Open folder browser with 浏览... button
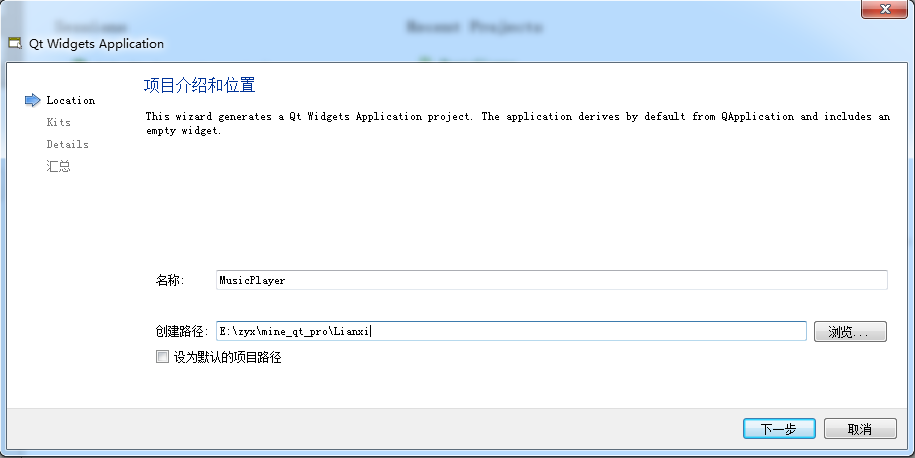 pos(850,331)
